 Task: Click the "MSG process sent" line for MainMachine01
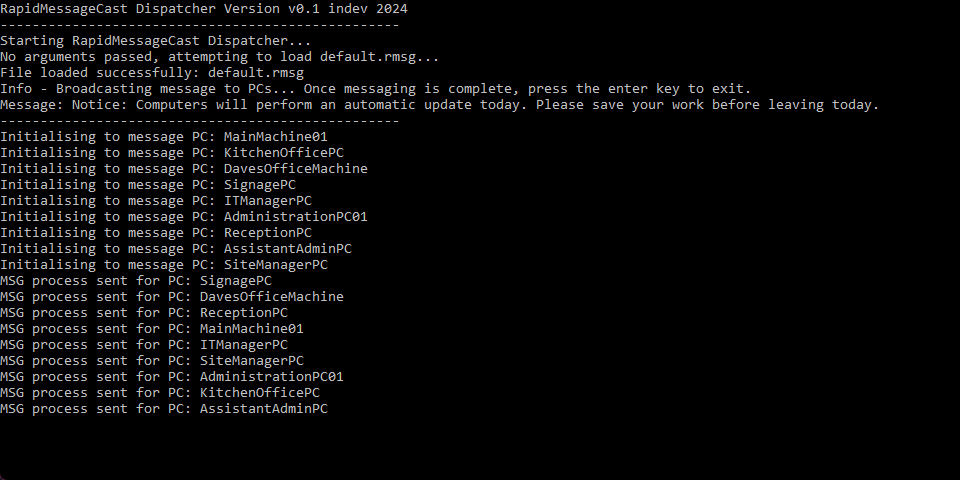tap(152, 329)
